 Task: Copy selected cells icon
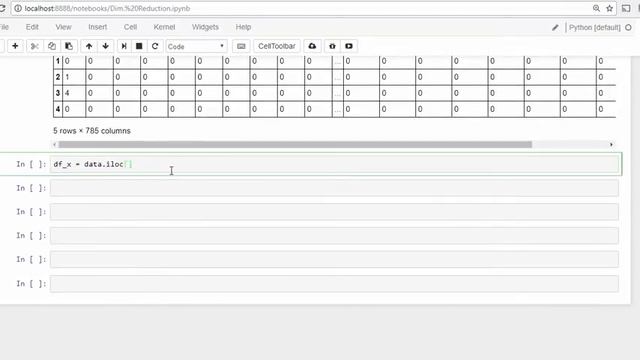52,46
